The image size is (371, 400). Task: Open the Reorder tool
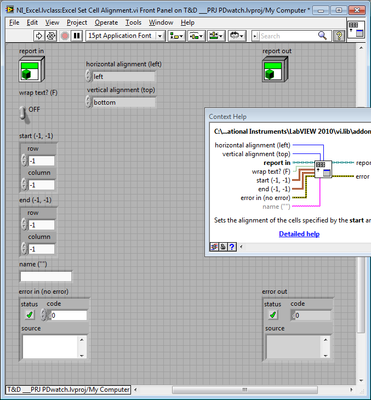click(x=237, y=36)
